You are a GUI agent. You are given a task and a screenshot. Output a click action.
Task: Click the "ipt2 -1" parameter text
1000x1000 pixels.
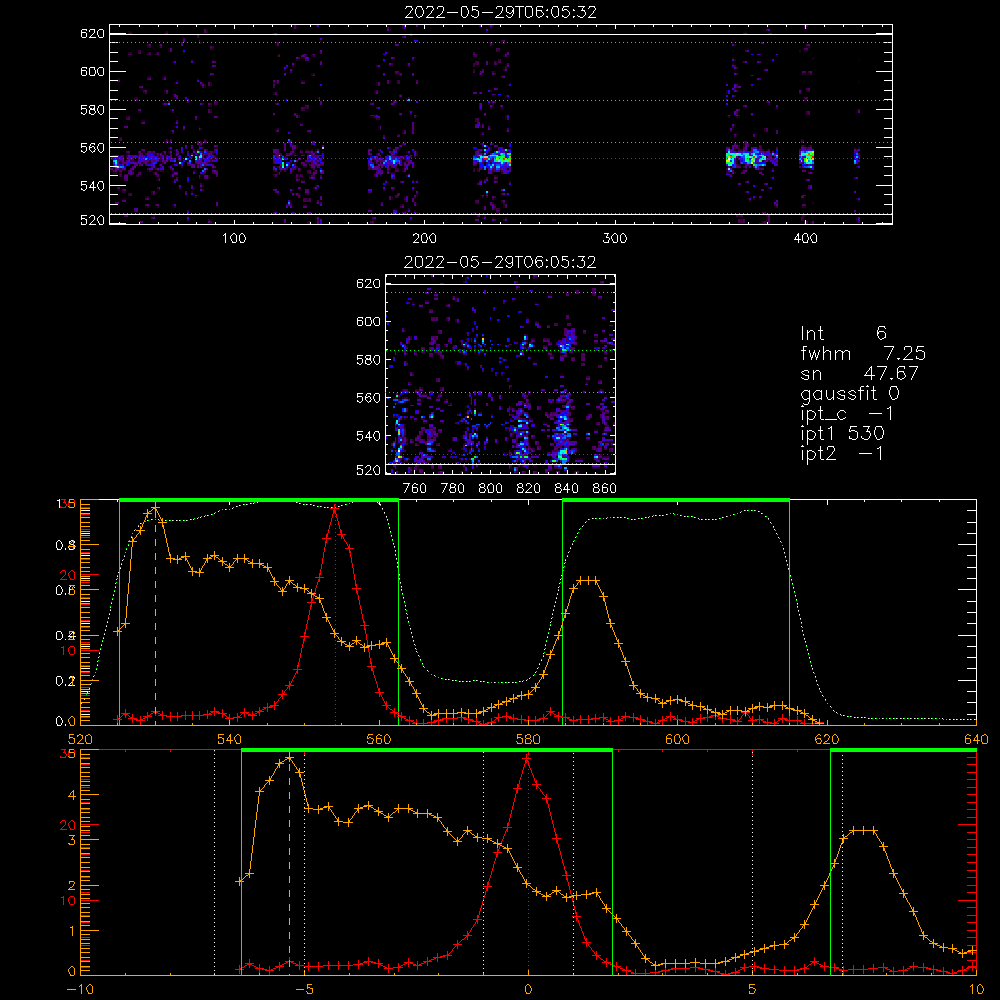click(x=842, y=453)
